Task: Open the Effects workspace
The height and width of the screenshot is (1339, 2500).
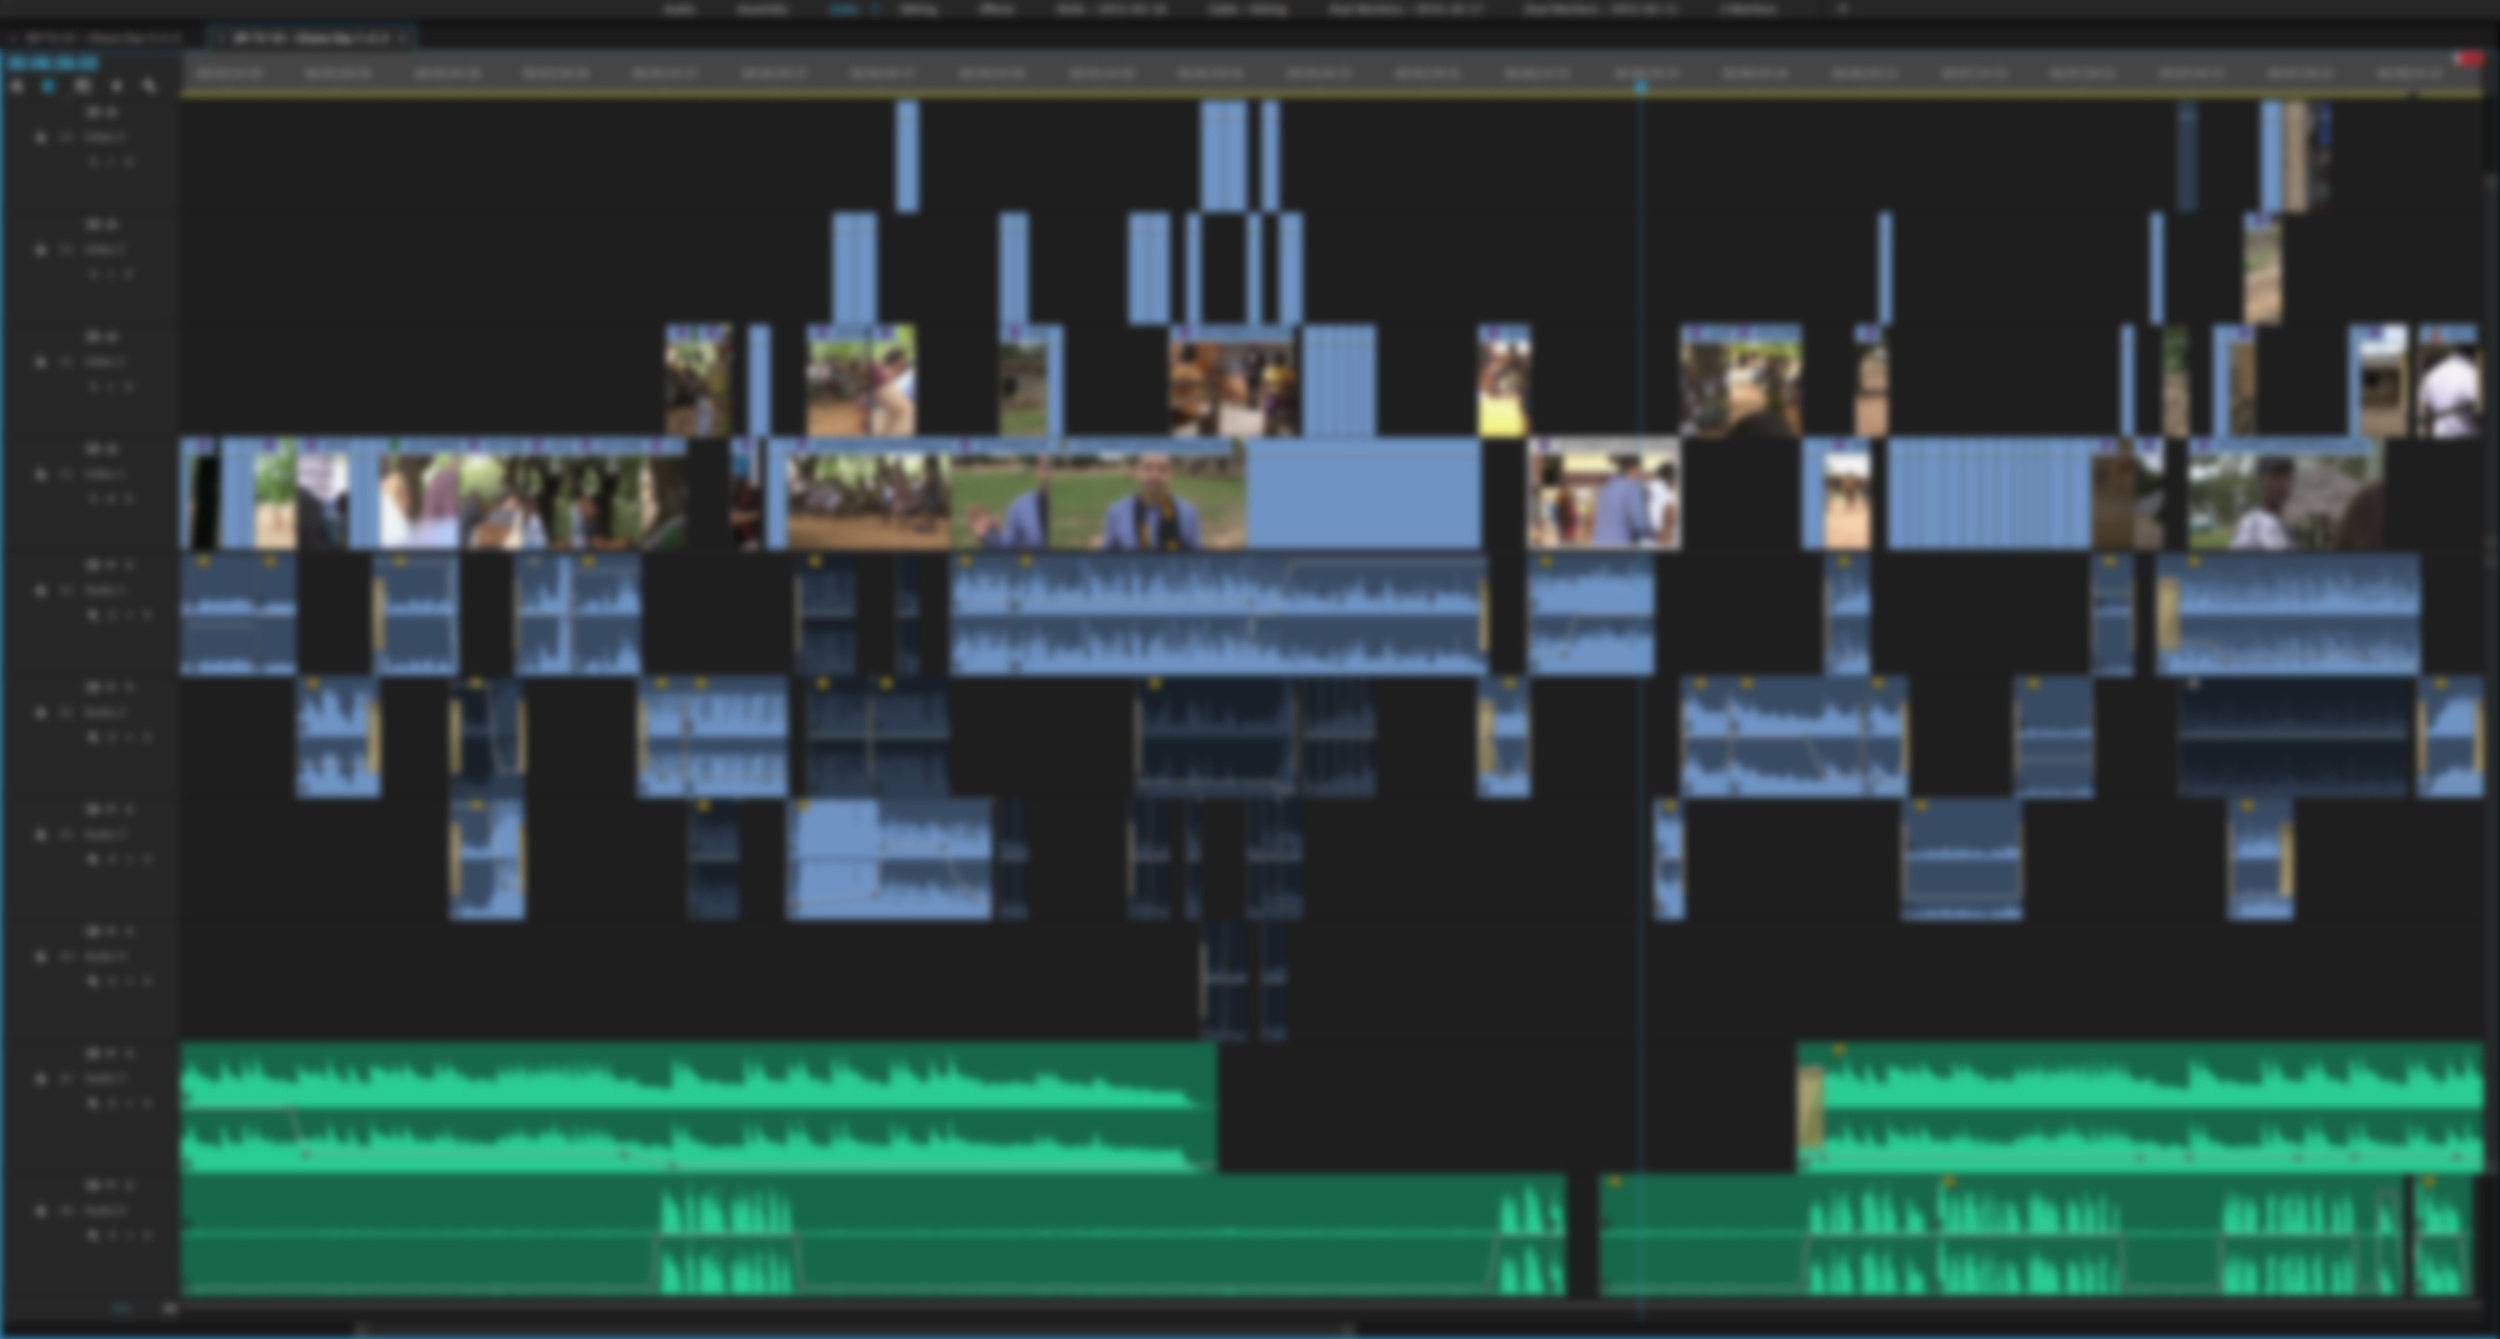Action: (x=995, y=9)
